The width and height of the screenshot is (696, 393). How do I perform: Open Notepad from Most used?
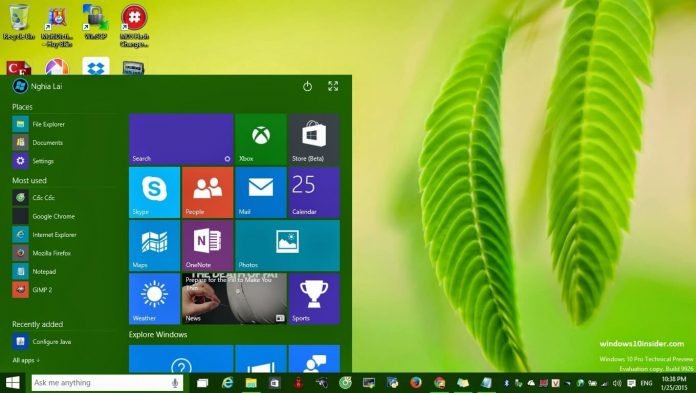pos(34,271)
